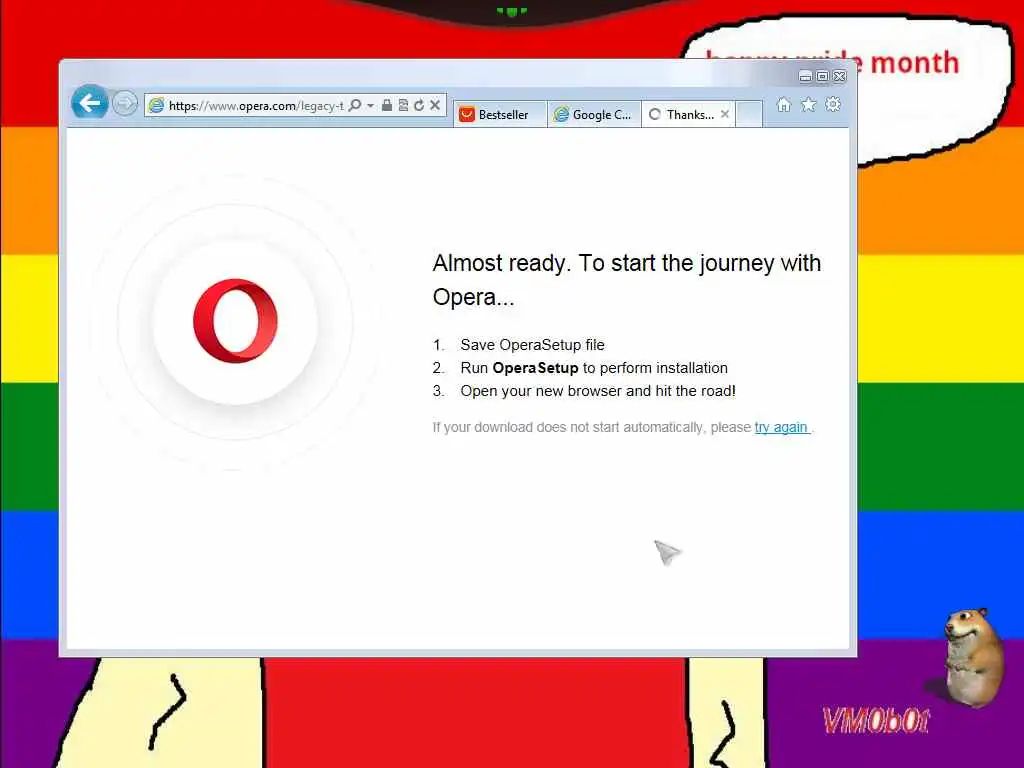
Task: Minimize the Internet Explorer window
Action: pos(805,76)
